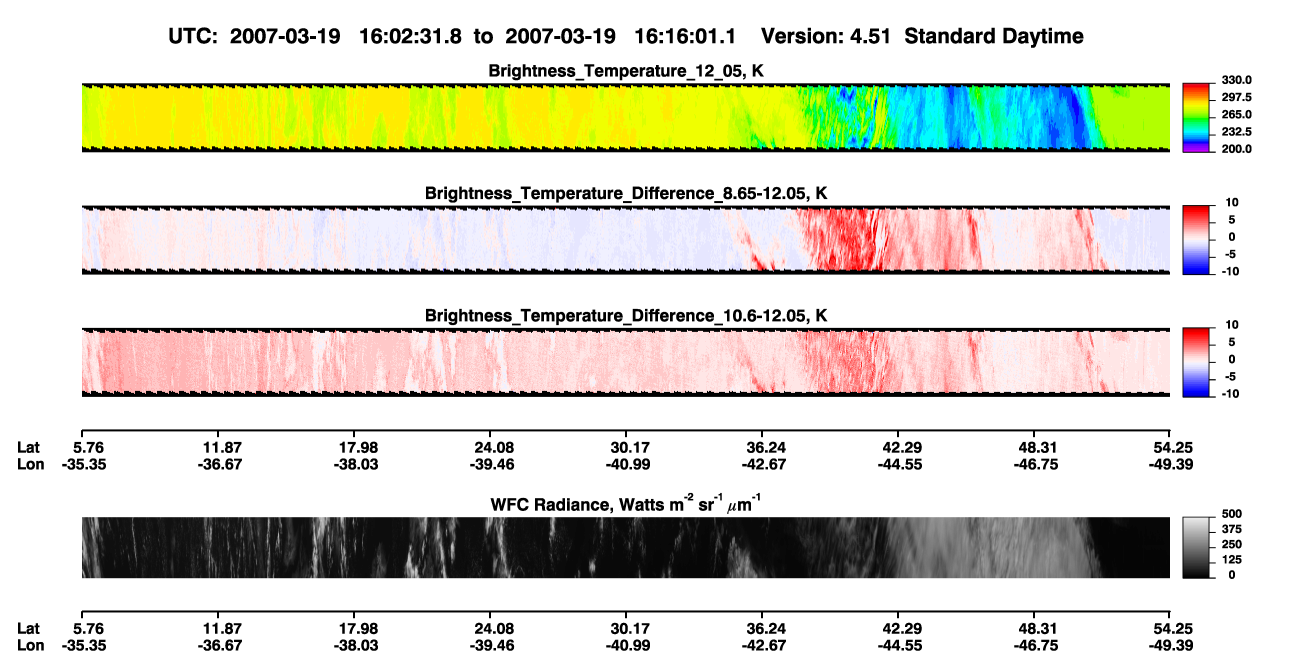Click latitude 42.29 on the lower axis
The width and height of the screenshot is (1300, 667).
tap(898, 628)
